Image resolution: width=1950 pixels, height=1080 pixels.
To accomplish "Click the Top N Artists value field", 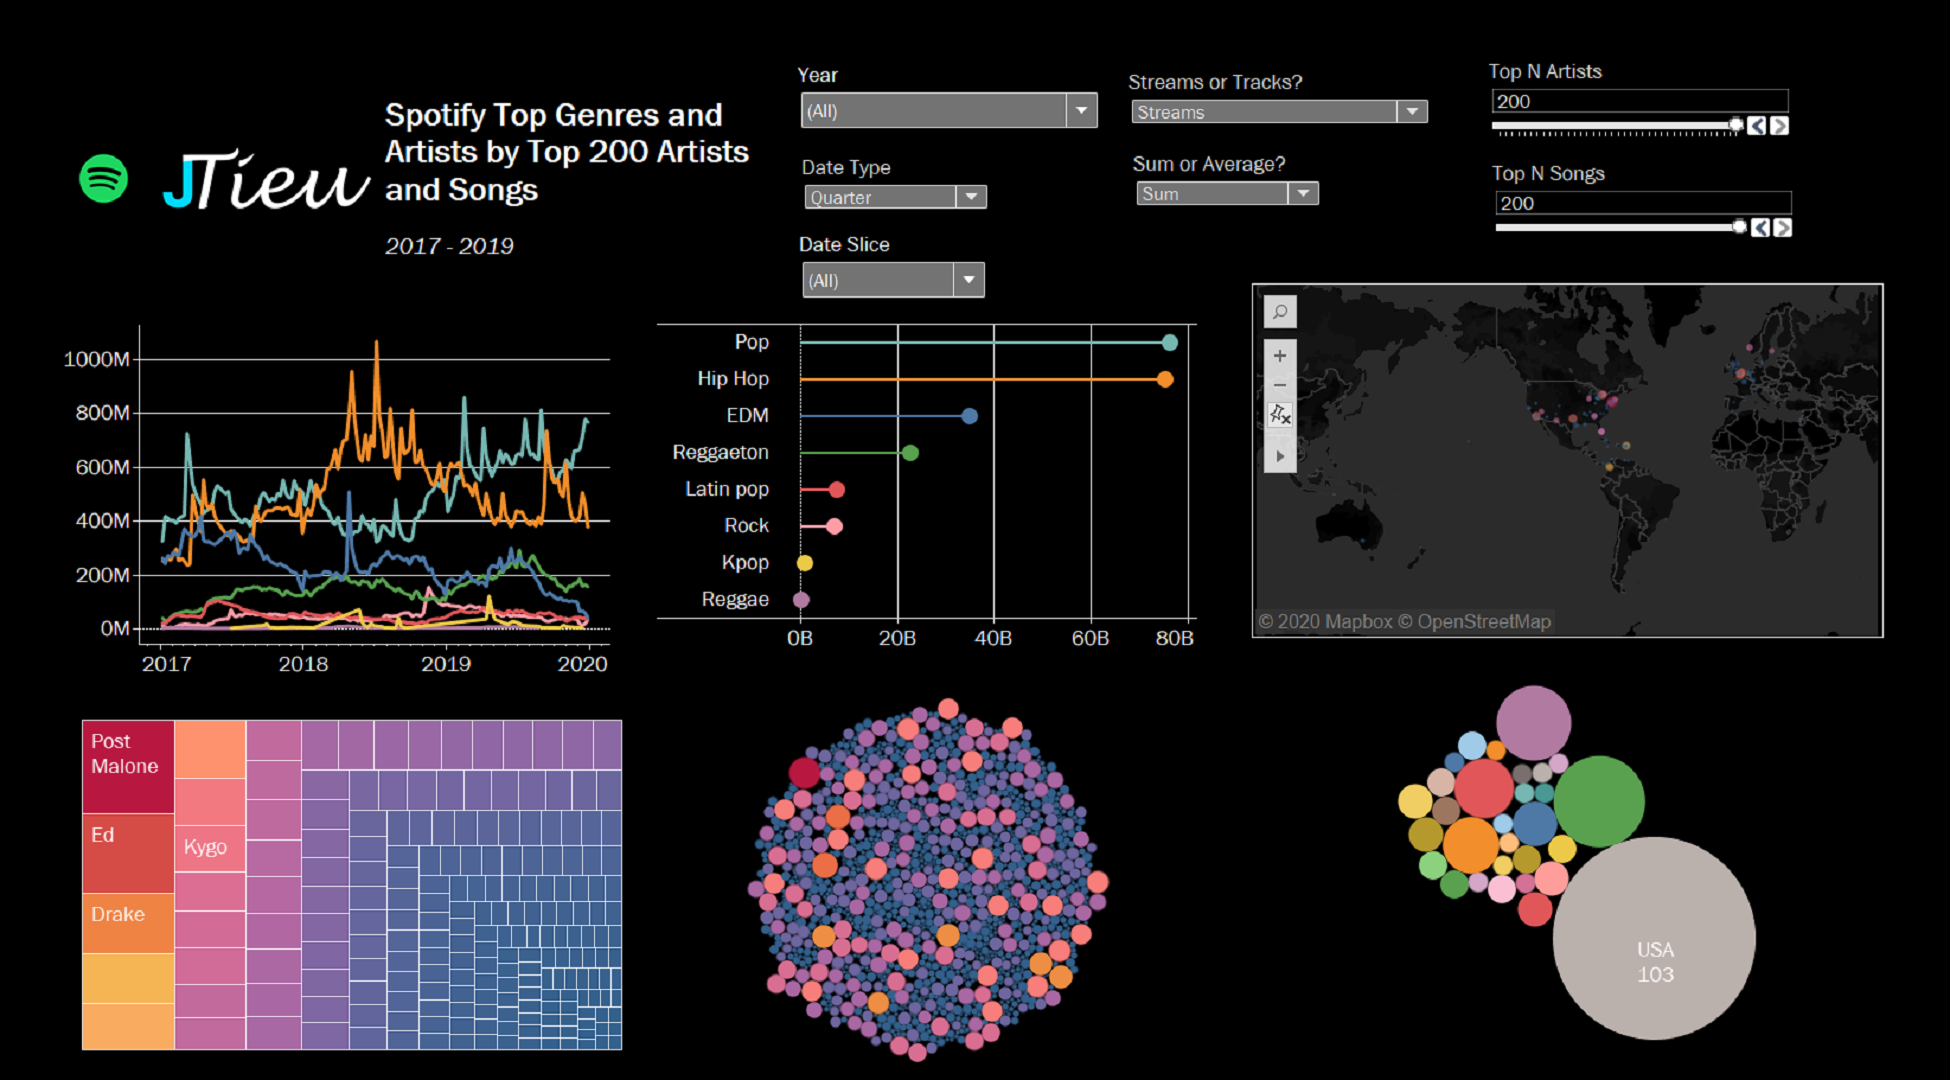I will tap(1640, 101).
